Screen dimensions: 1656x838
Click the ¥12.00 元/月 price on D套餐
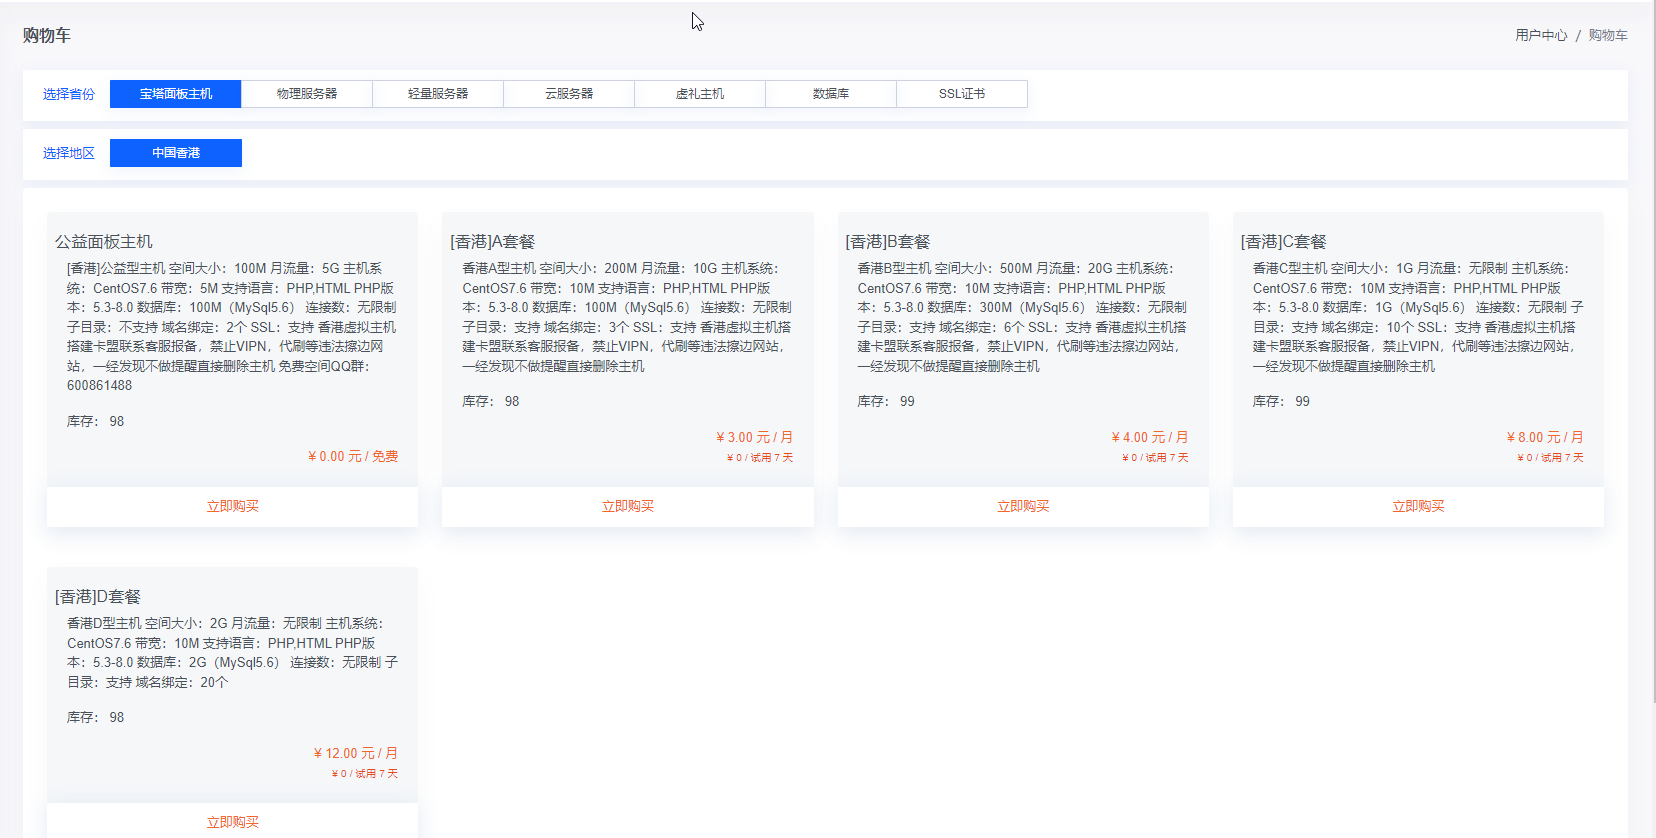pos(355,753)
